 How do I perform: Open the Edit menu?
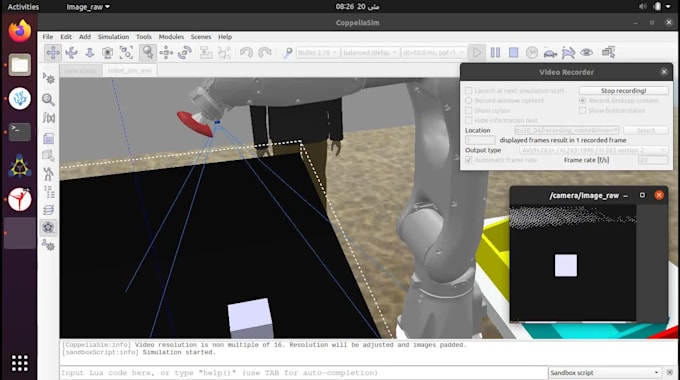pyautogui.click(x=66, y=37)
